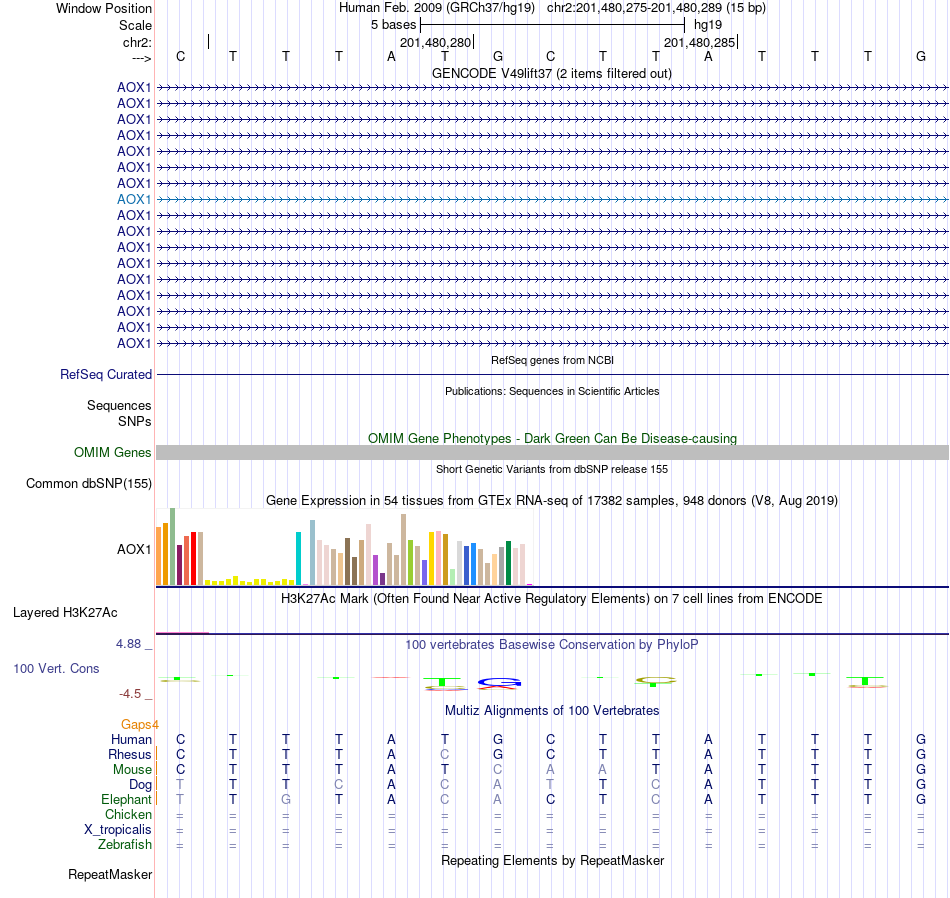The height and width of the screenshot is (898, 950).
Task: Select the light-blue highlighted AOX1 transcript label
Action: tap(134, 199)
